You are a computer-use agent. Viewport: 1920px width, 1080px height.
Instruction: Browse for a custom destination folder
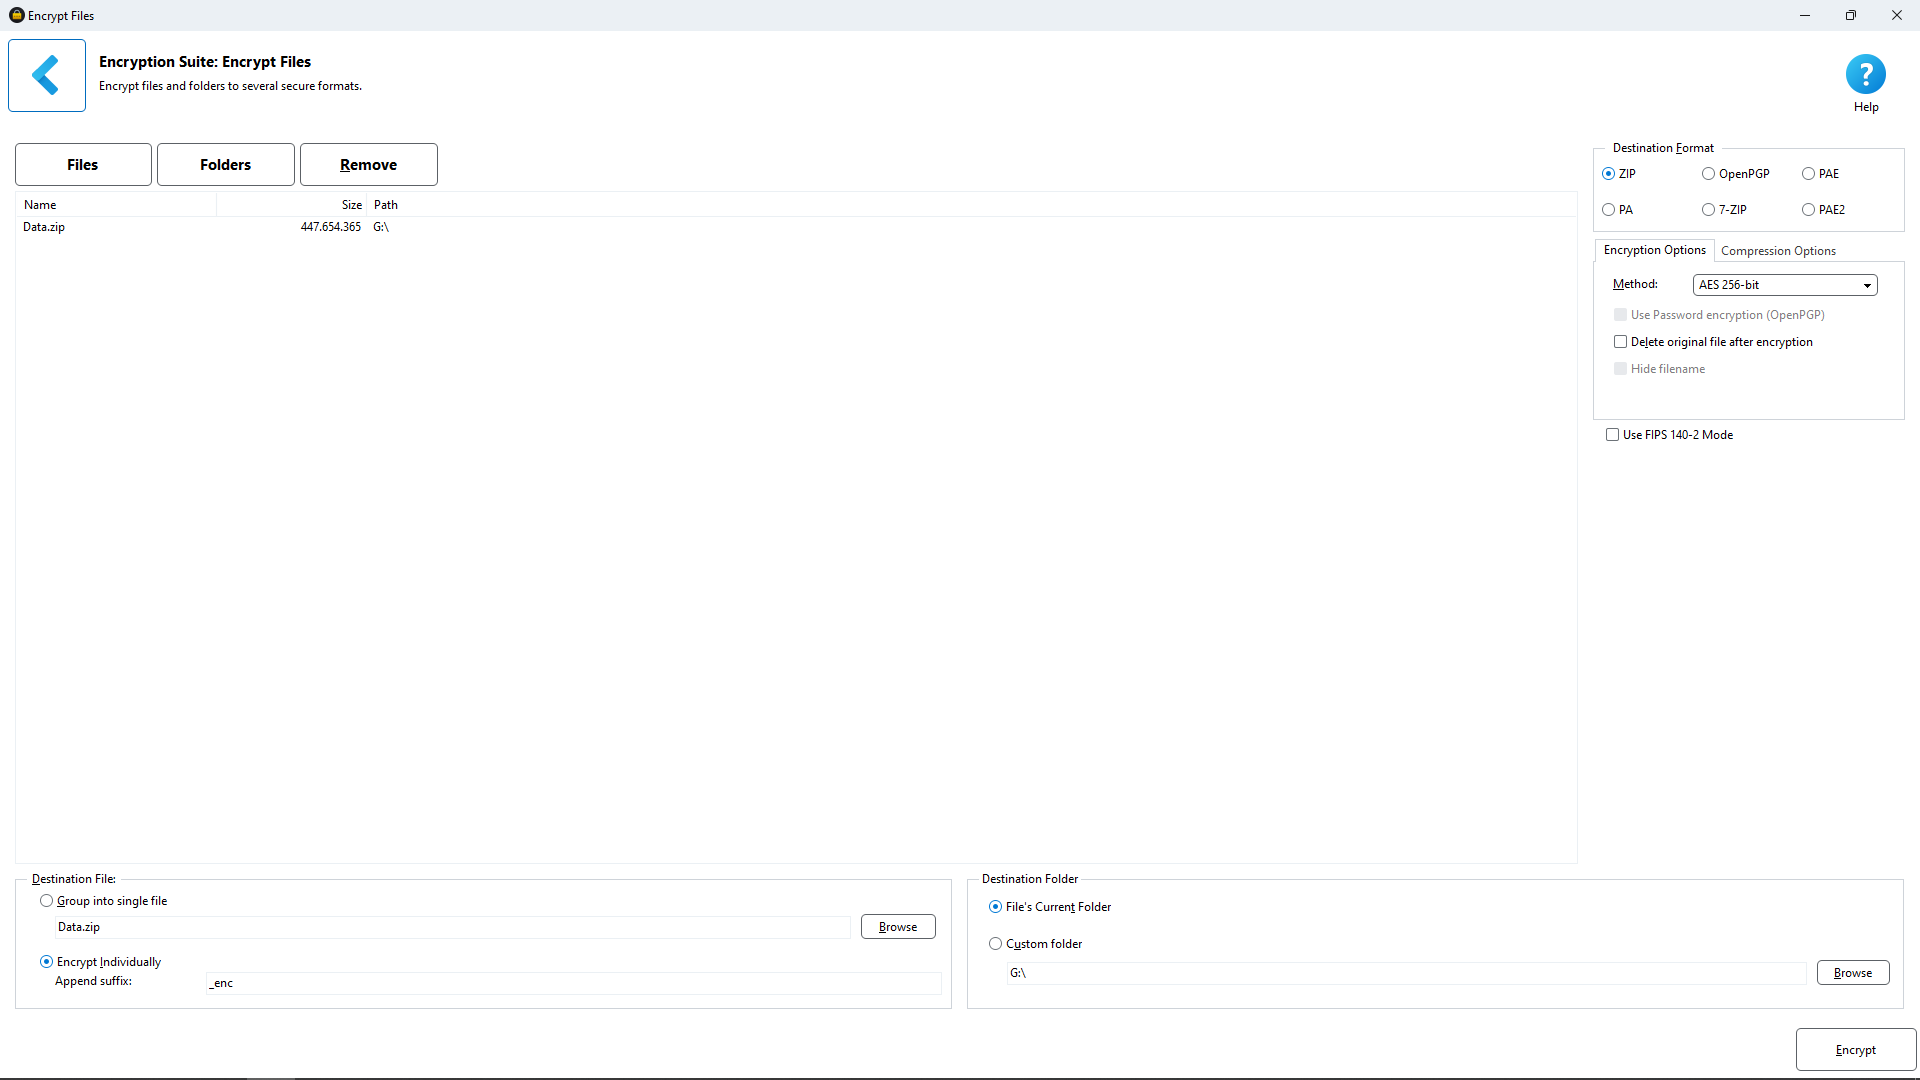click(1851, 972)
